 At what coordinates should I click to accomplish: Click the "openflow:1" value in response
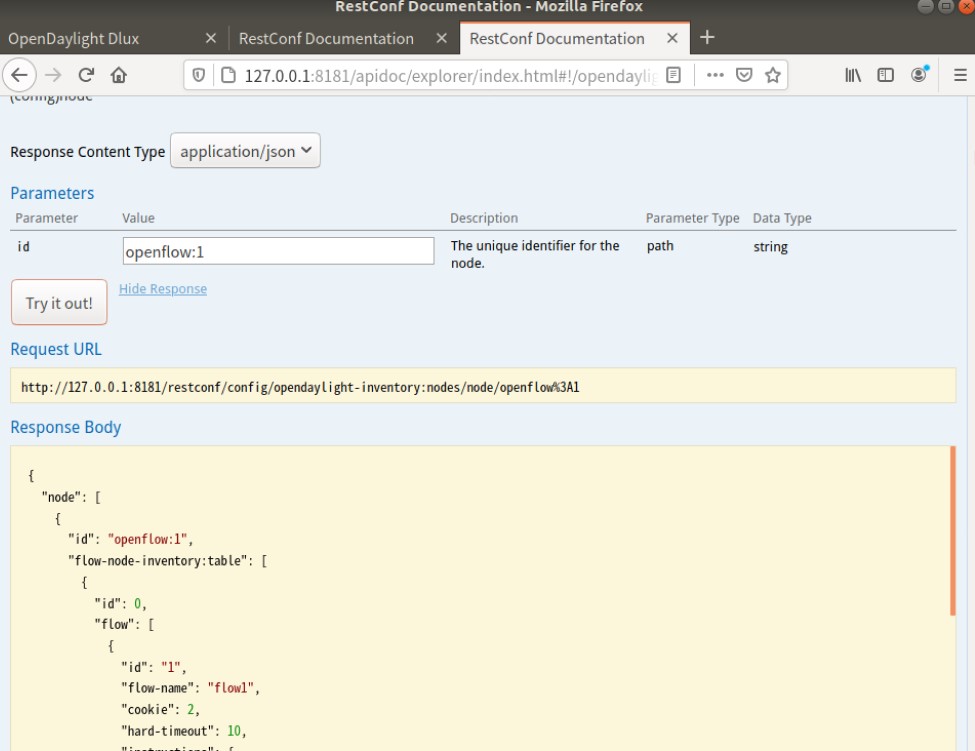[147, 539]
